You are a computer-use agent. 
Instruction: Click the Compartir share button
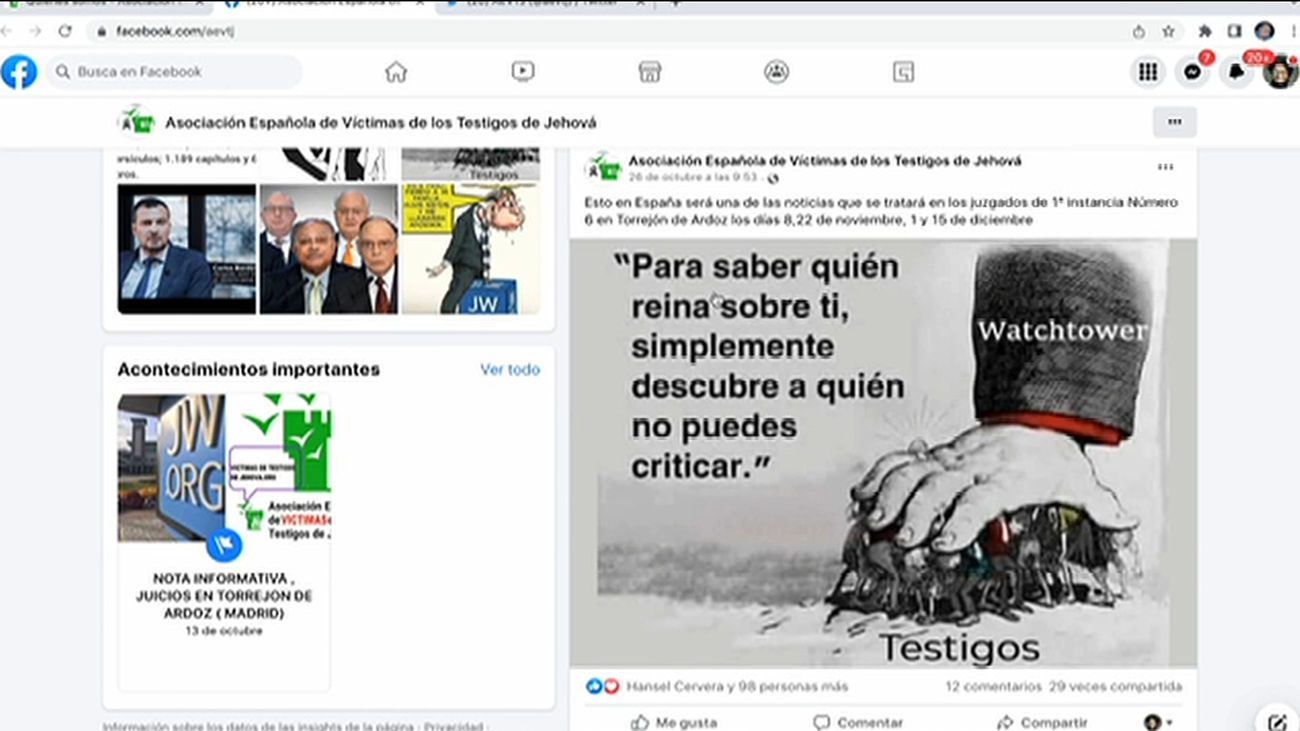[1042, 722]
